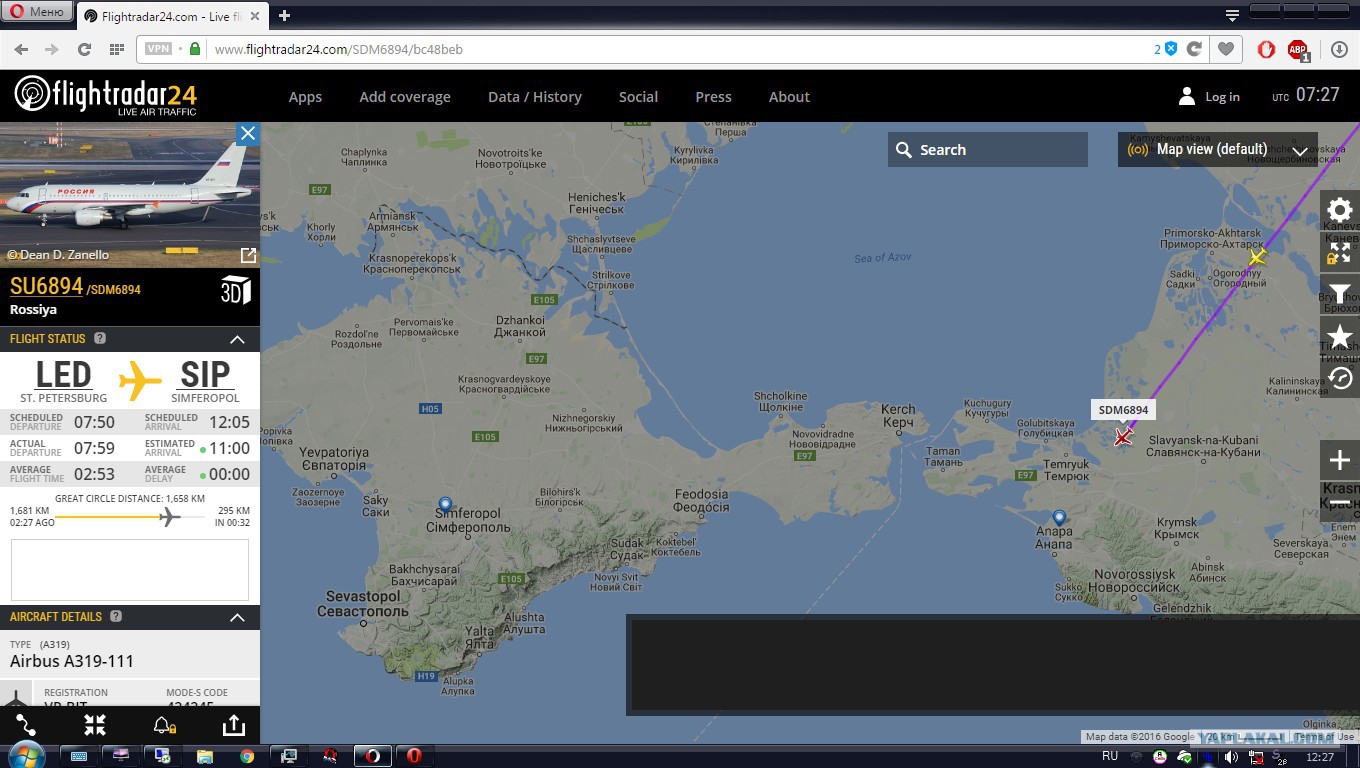Collapse the Flight Status section
This screenshot has height=768, width=1360.
pos(237,339)
